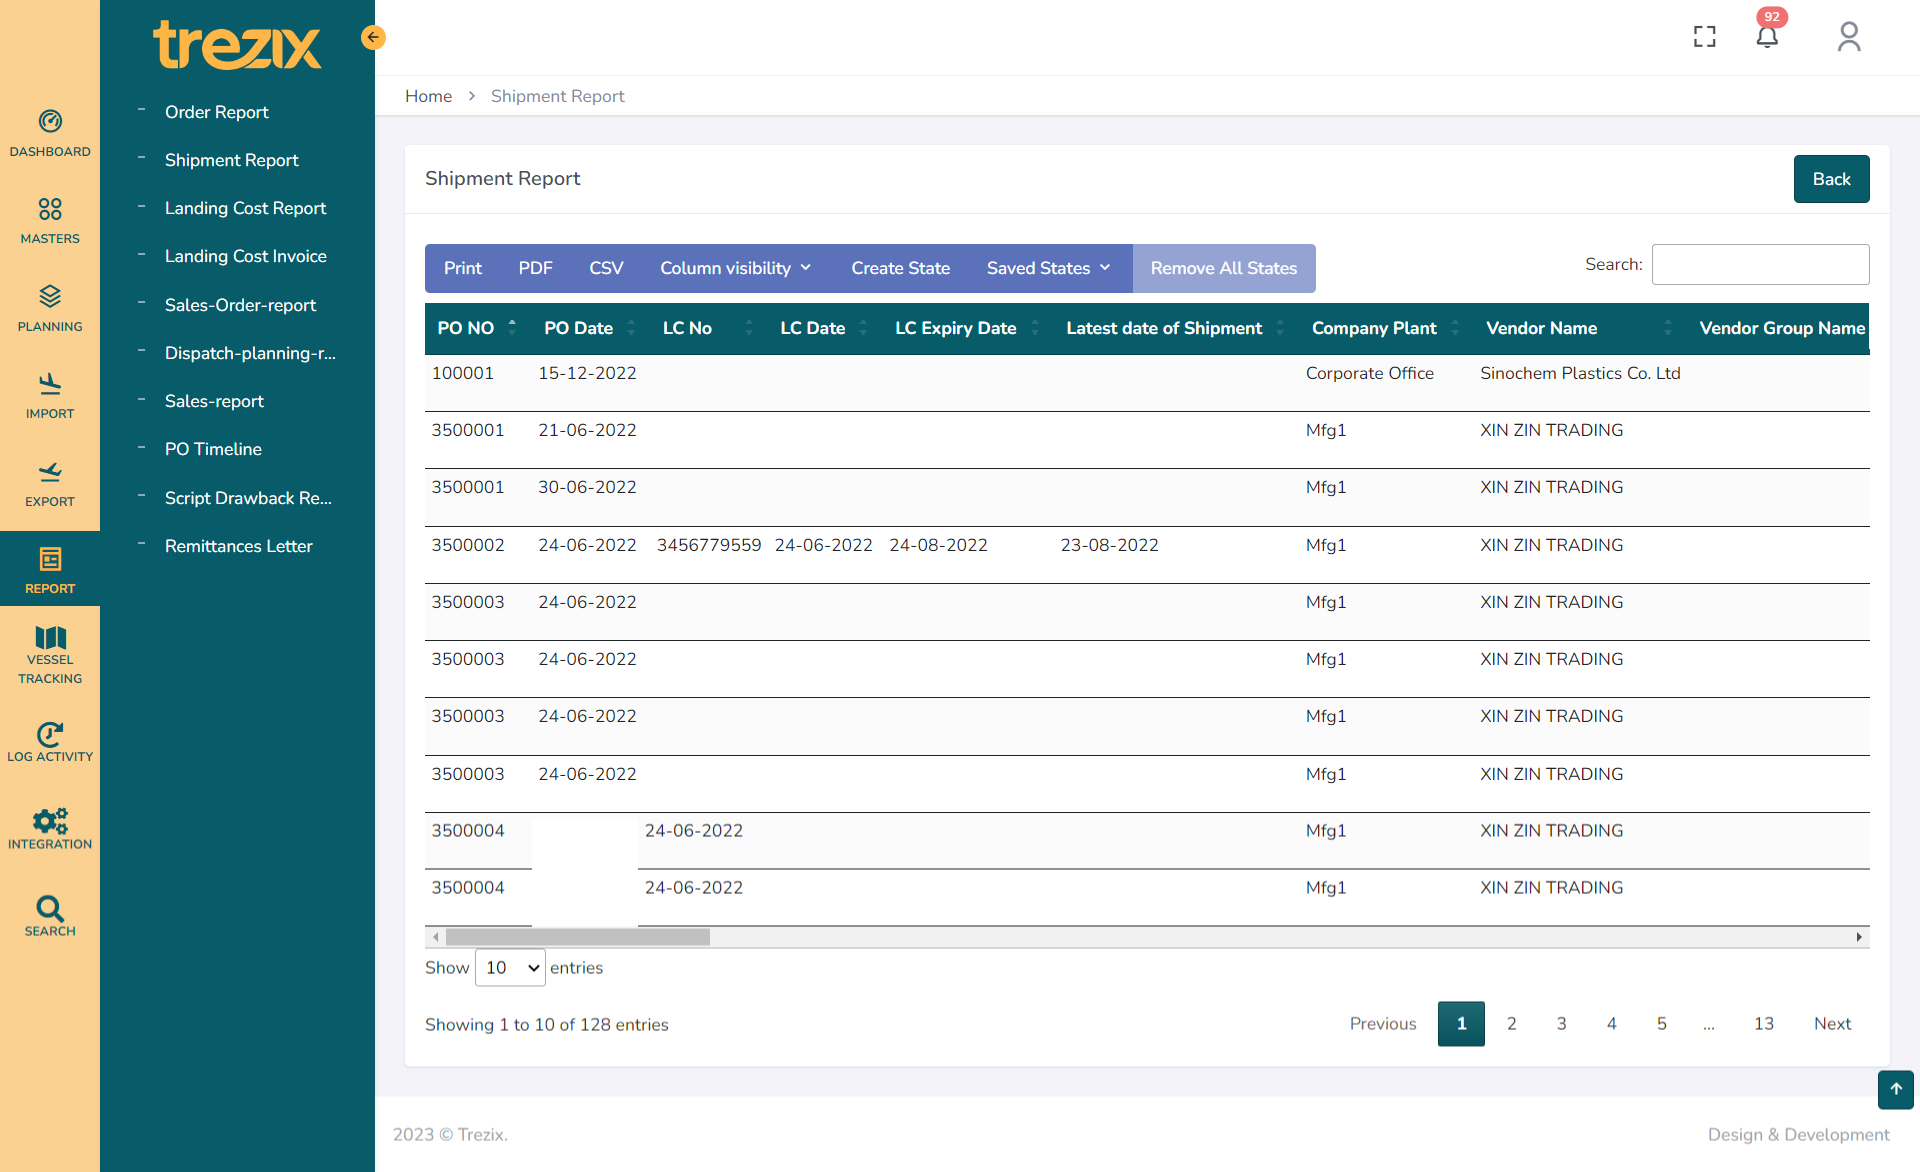Click into the Search input field
This screenshot has height=1172, width=1920.
coord(1760,264)
